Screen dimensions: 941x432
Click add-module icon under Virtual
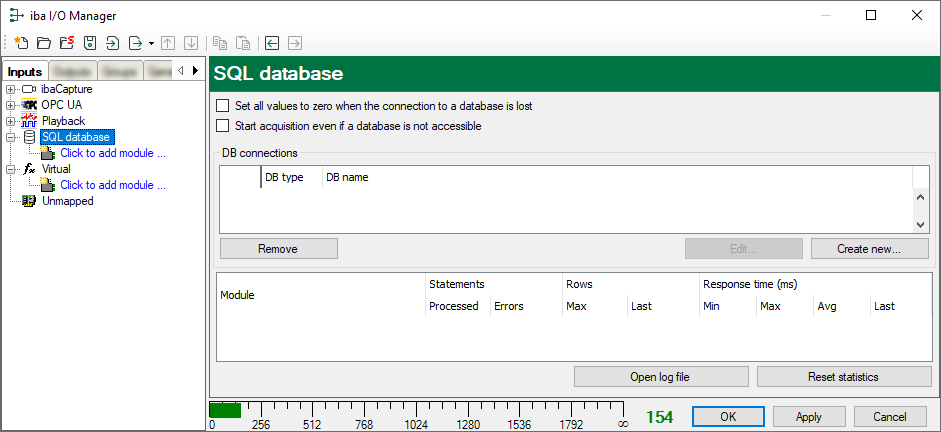coord(47,185)
